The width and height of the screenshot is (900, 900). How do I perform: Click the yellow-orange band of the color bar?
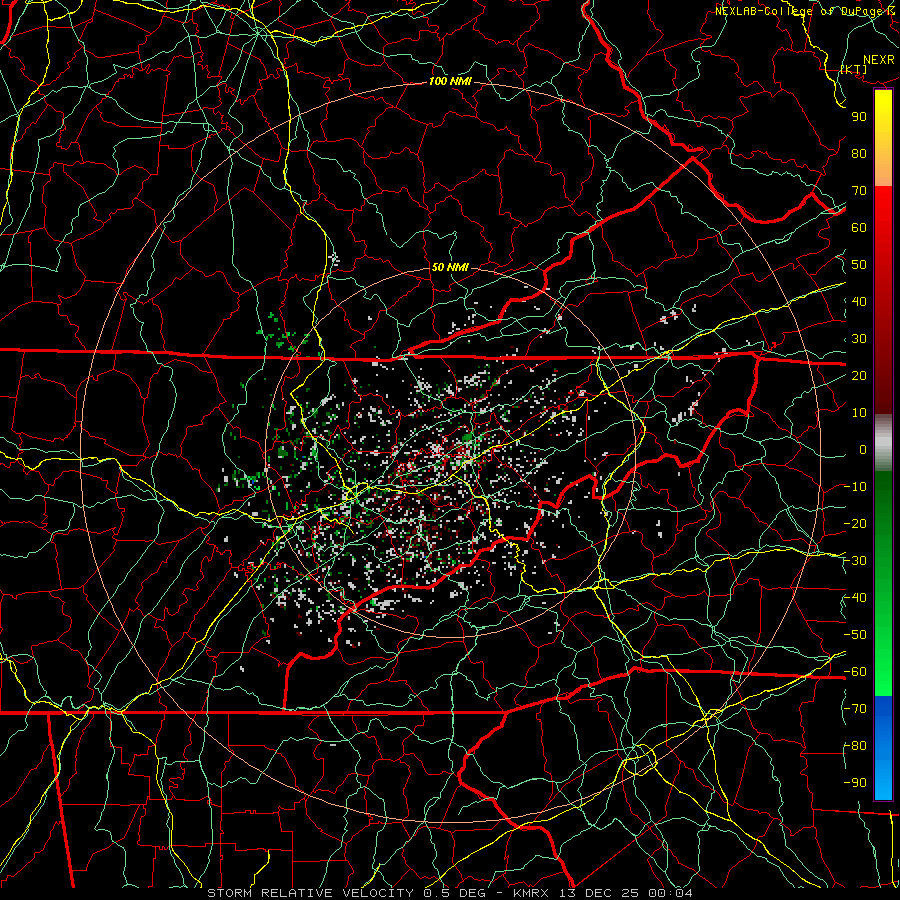[883, 138]
